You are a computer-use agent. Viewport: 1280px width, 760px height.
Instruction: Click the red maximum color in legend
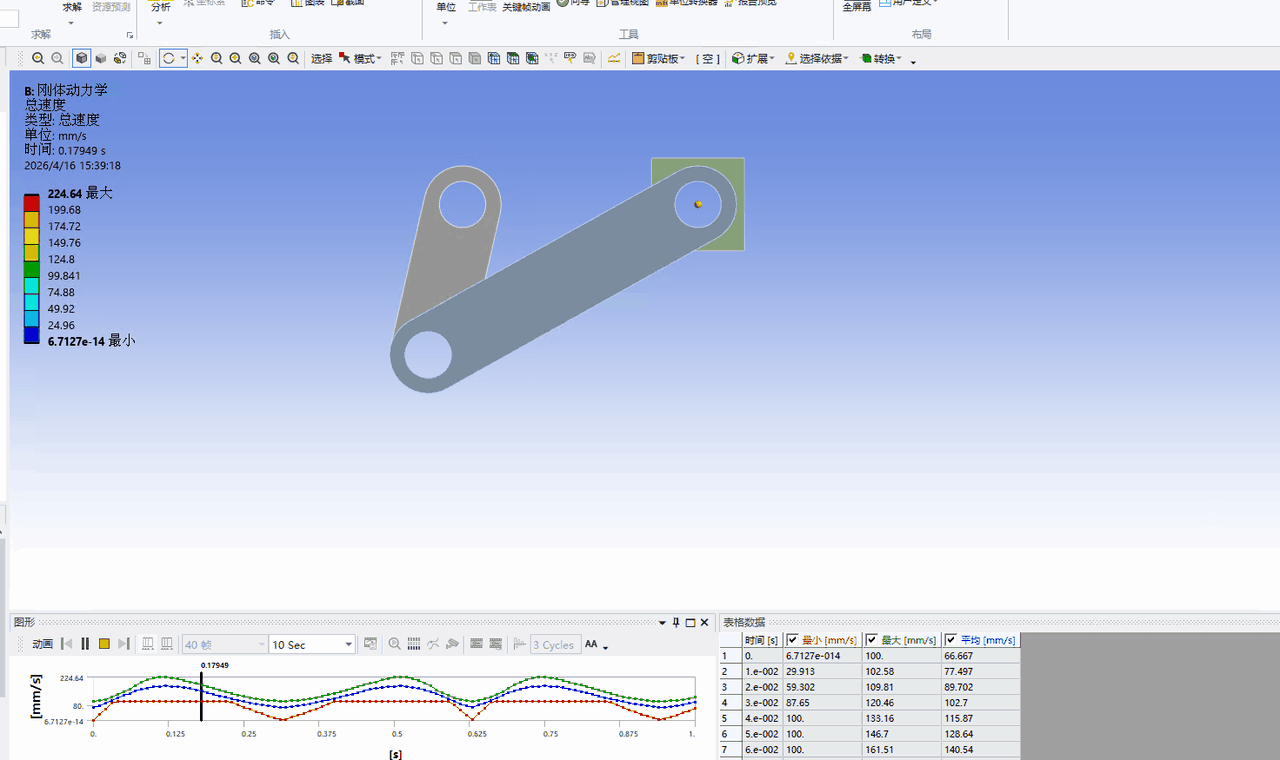pyautogui.click(x=32, y=202)
